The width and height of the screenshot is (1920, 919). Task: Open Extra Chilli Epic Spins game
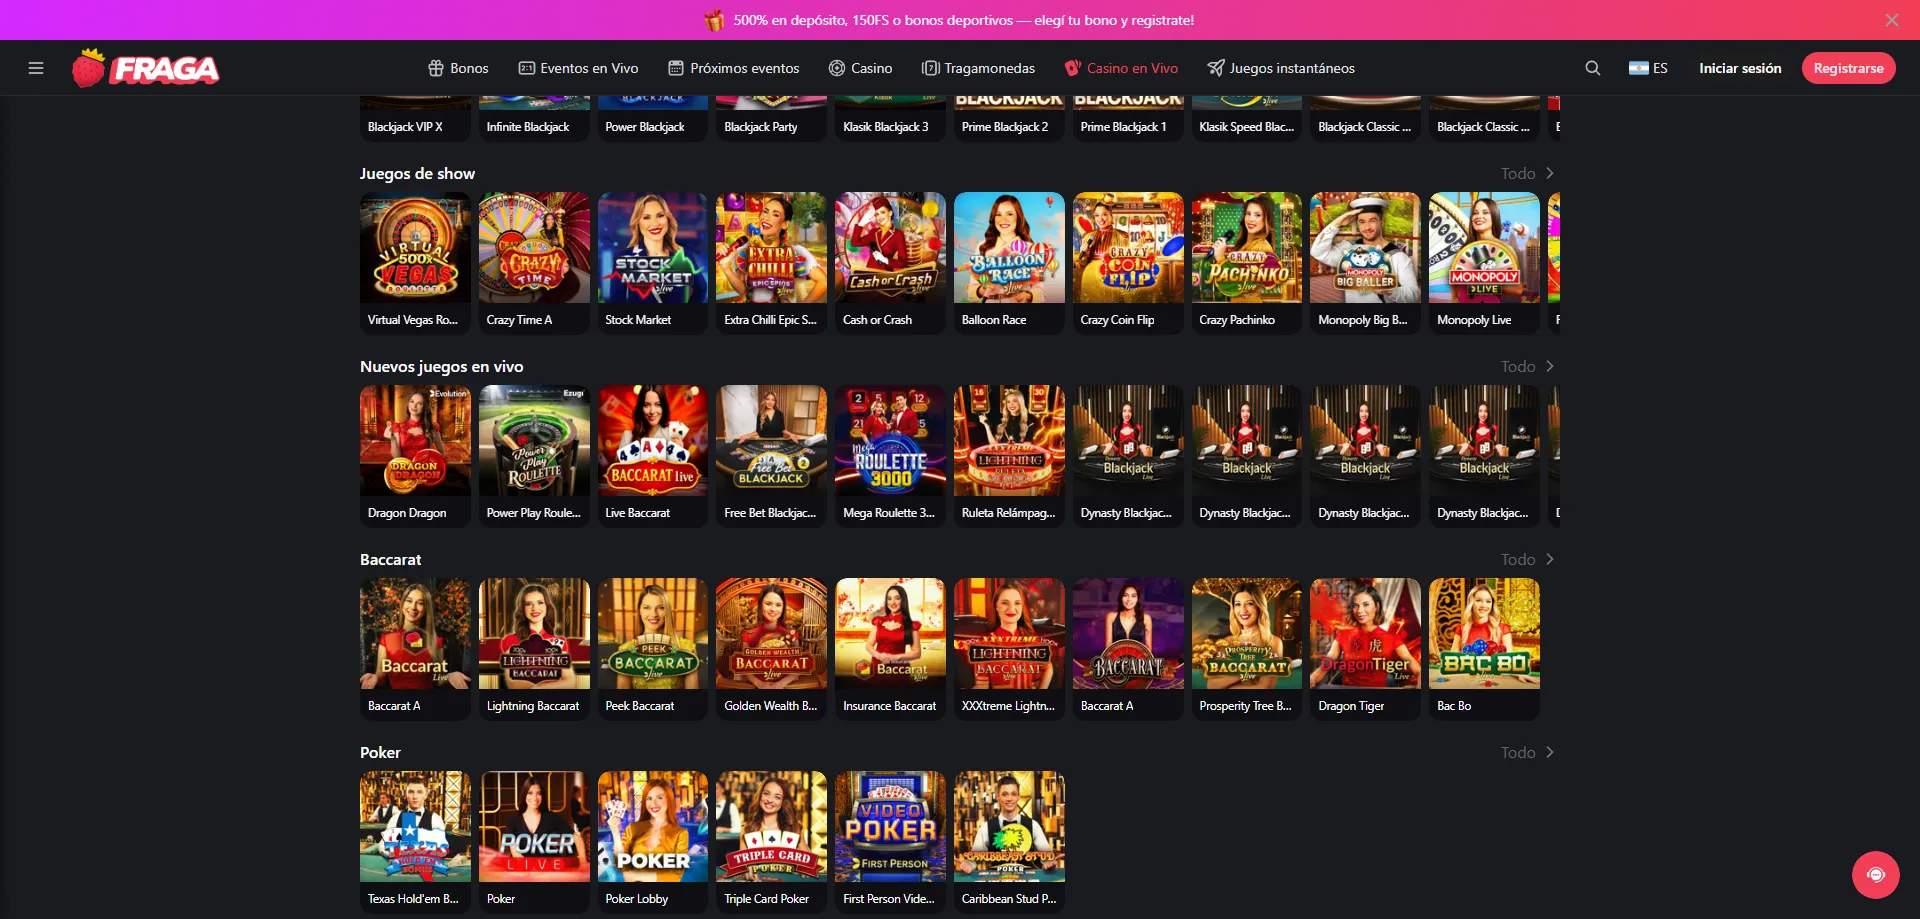click(x=772, y=263)
